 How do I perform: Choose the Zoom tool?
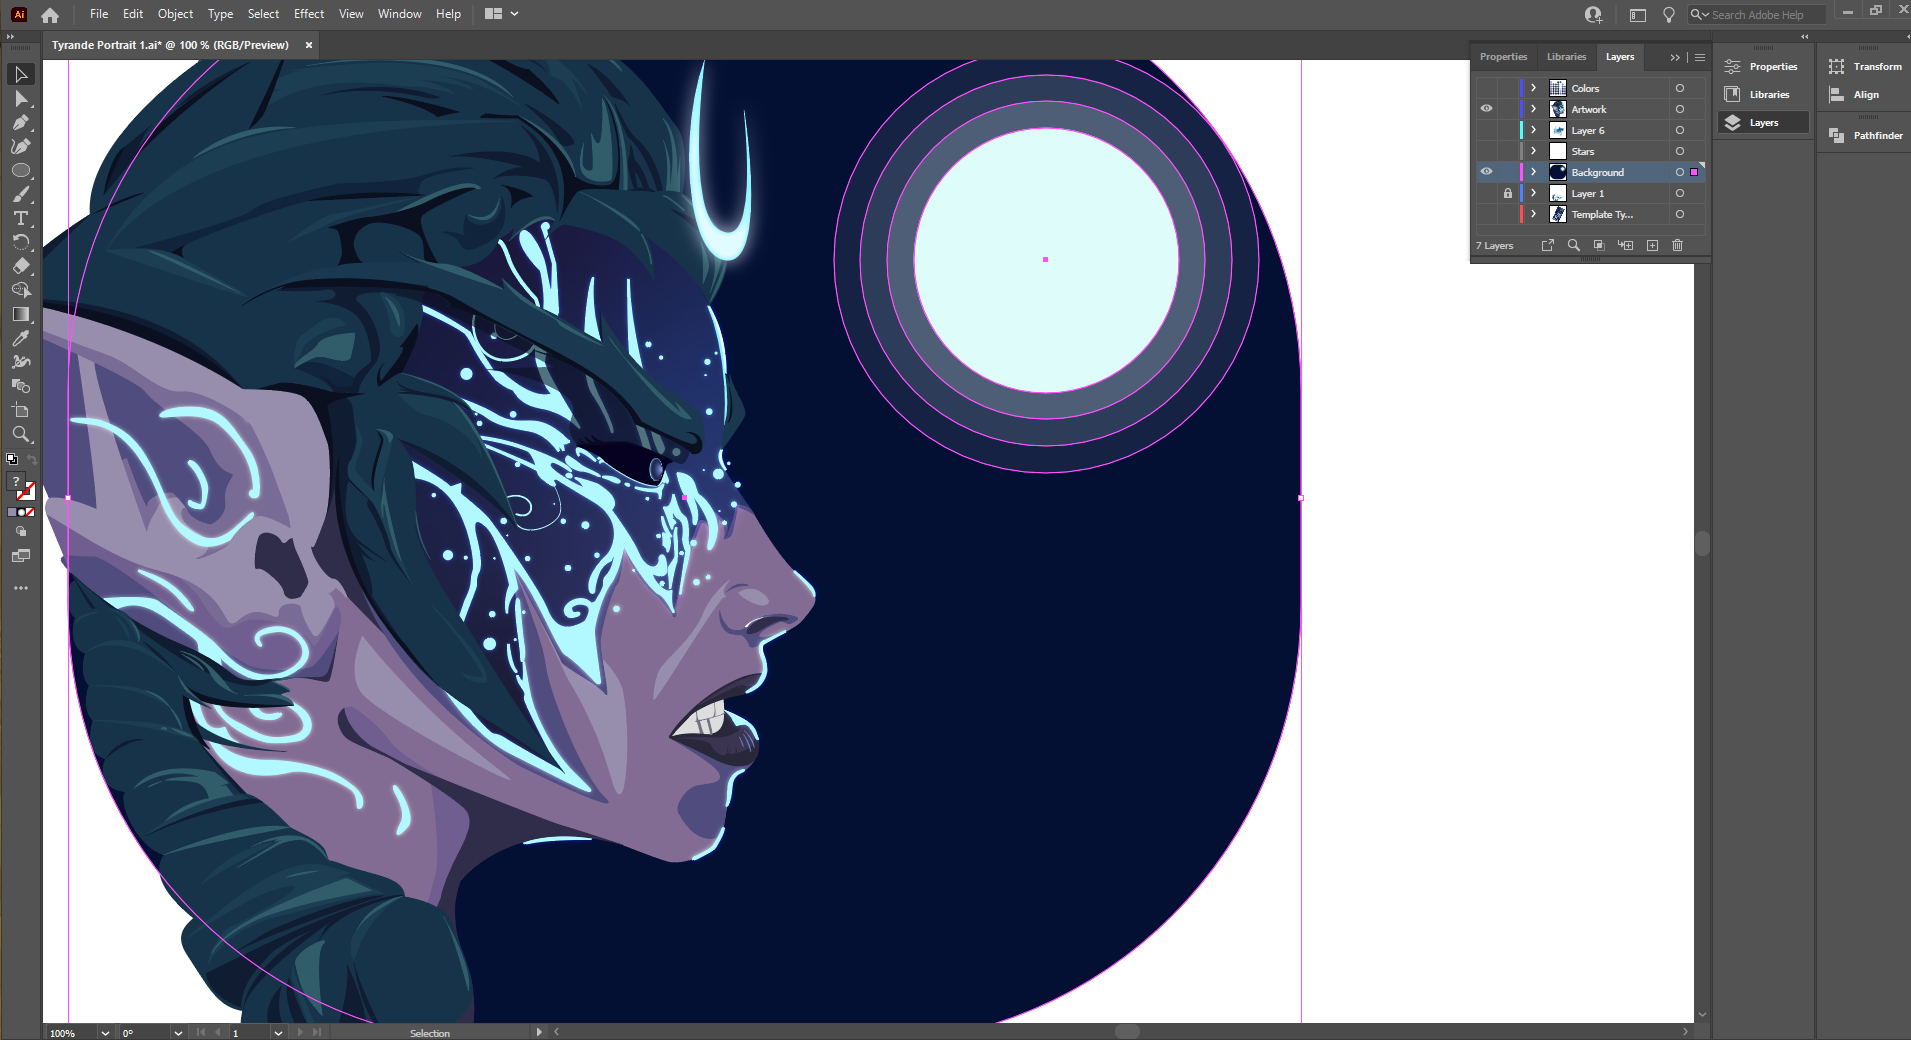point(20,434)
